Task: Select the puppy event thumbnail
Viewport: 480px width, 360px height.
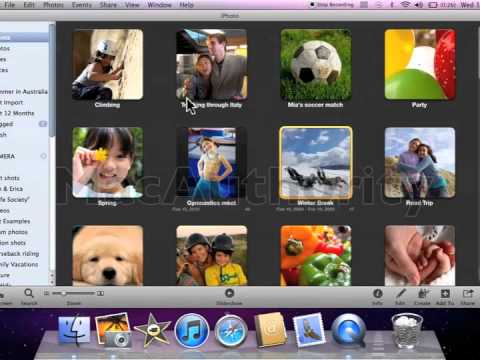Action: pos(107,255)
